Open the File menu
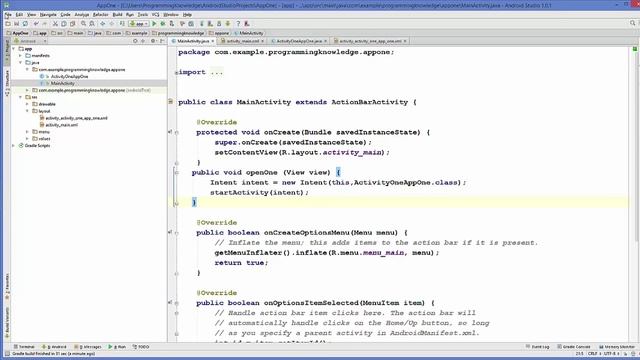The image size is (640, 360). (8, 15)
